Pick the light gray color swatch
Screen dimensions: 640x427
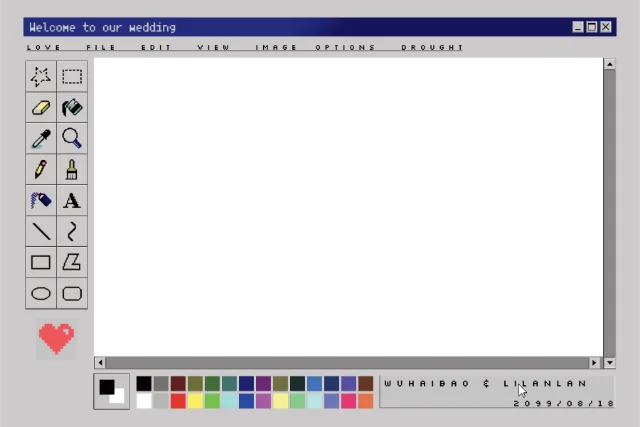161,401
